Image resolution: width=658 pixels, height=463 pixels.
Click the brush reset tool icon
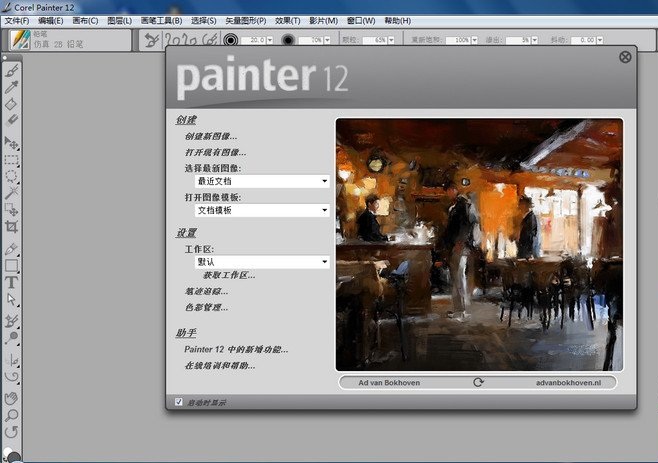[x=151, y=40]
